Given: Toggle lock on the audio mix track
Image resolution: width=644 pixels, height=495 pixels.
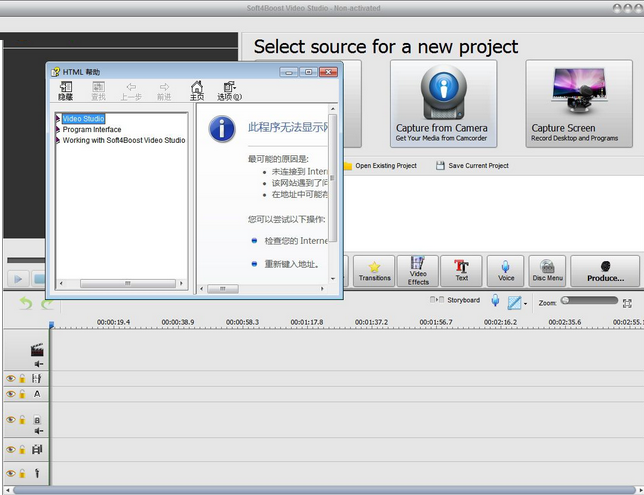Looking at the screenshot, I should (x=22, y=449).
